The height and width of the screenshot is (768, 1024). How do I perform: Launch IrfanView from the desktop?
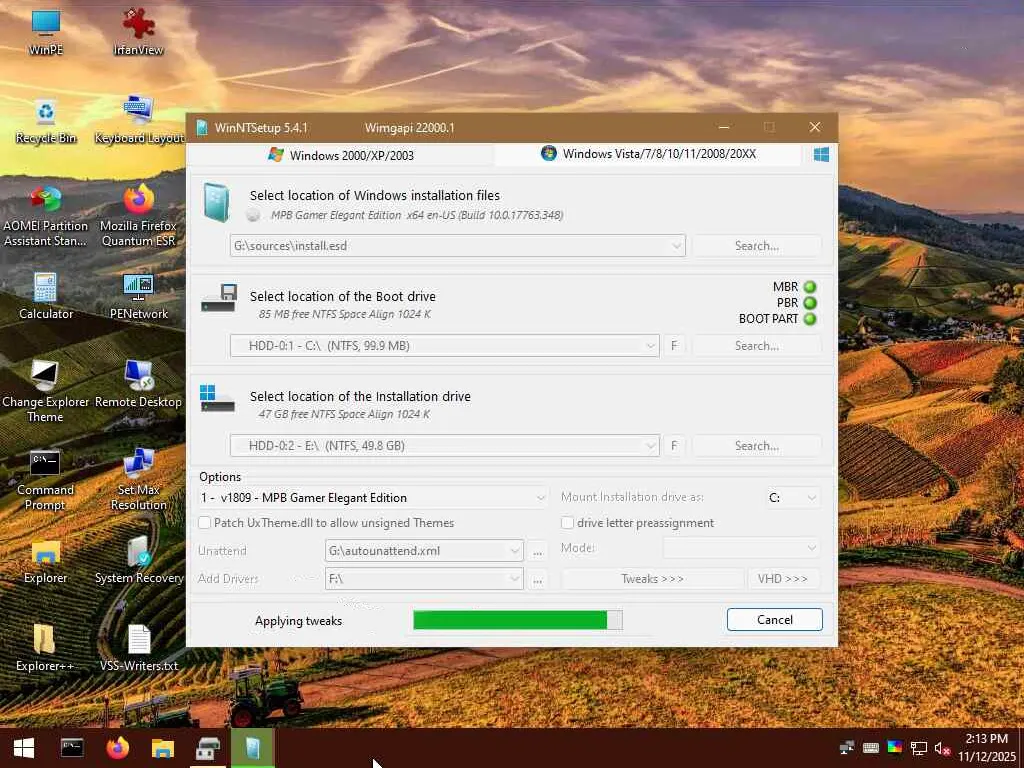coord(138,32)
